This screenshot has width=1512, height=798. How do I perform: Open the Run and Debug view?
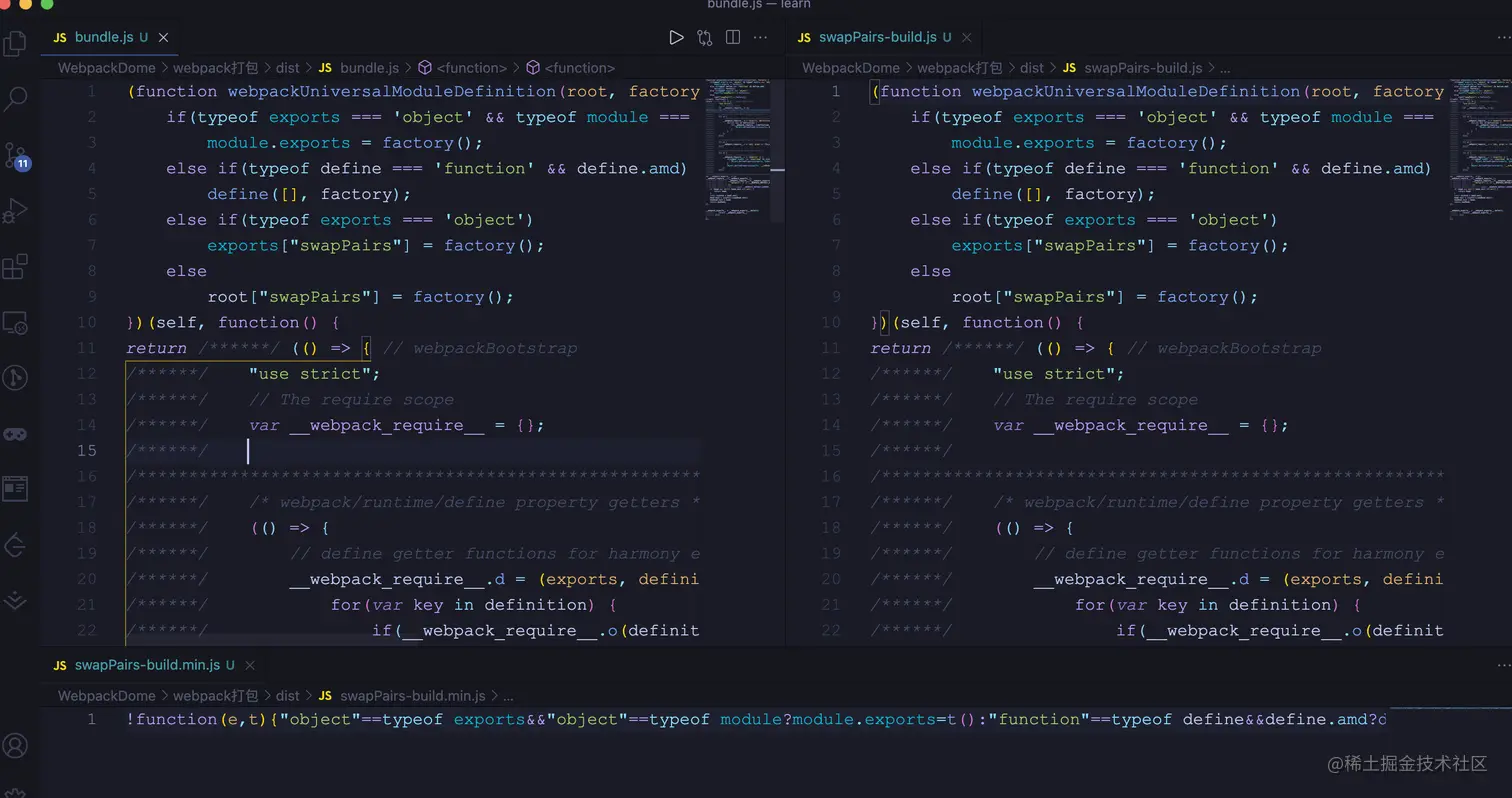pyautogui.click(x=15, y=211)
